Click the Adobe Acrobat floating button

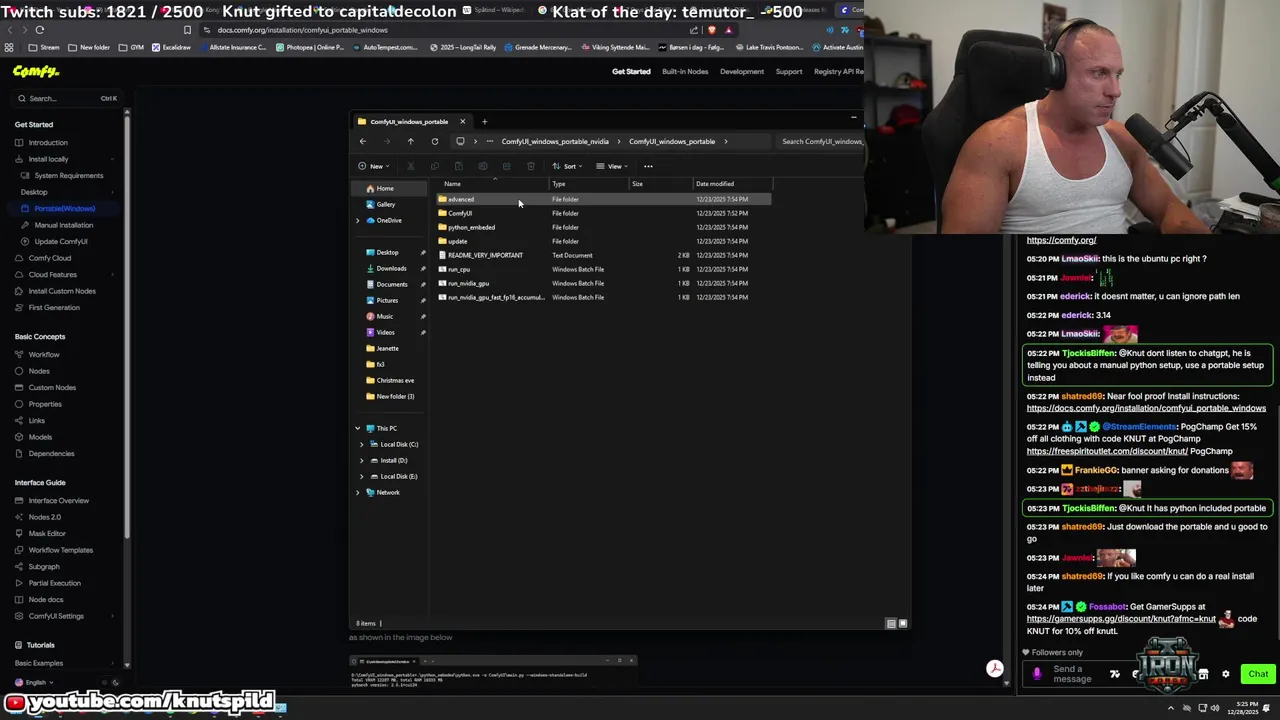tap(994, 669)
